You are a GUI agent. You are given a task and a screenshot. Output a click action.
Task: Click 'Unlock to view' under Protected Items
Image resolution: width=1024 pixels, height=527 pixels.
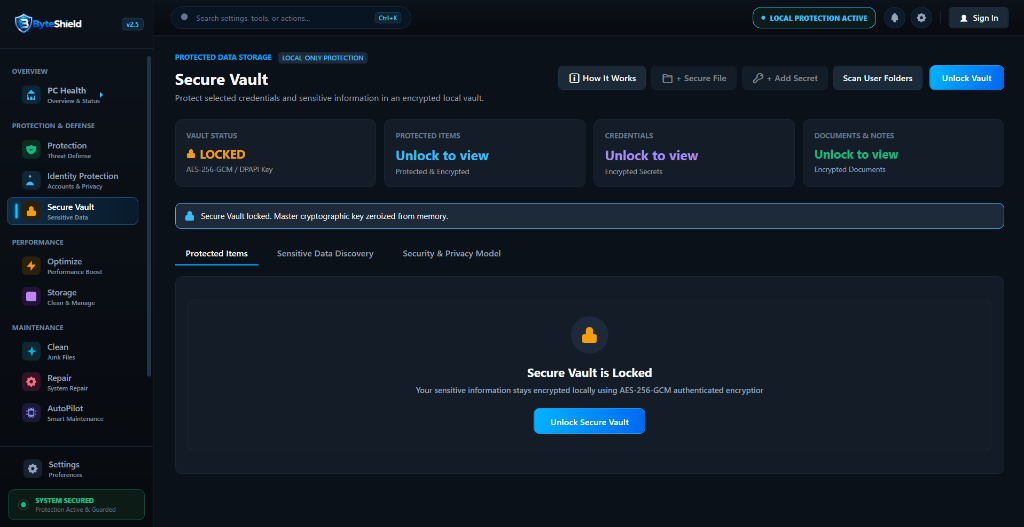(x=442, y=155)
